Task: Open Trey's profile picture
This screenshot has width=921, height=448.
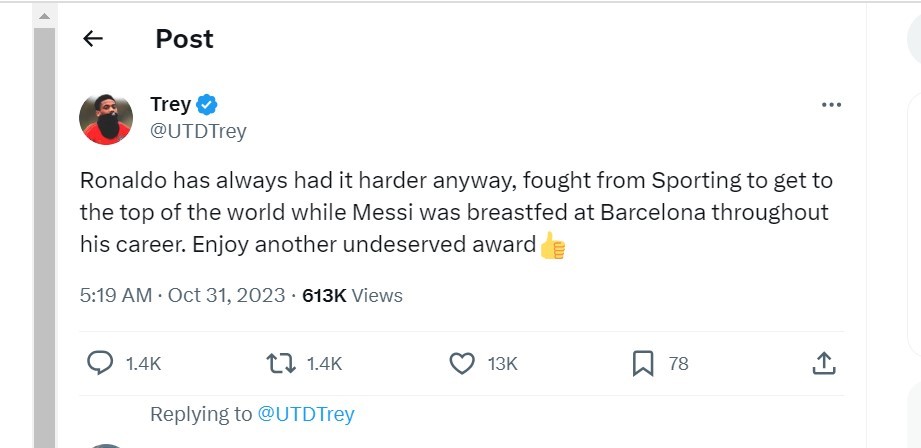Action: coord(106,118)
